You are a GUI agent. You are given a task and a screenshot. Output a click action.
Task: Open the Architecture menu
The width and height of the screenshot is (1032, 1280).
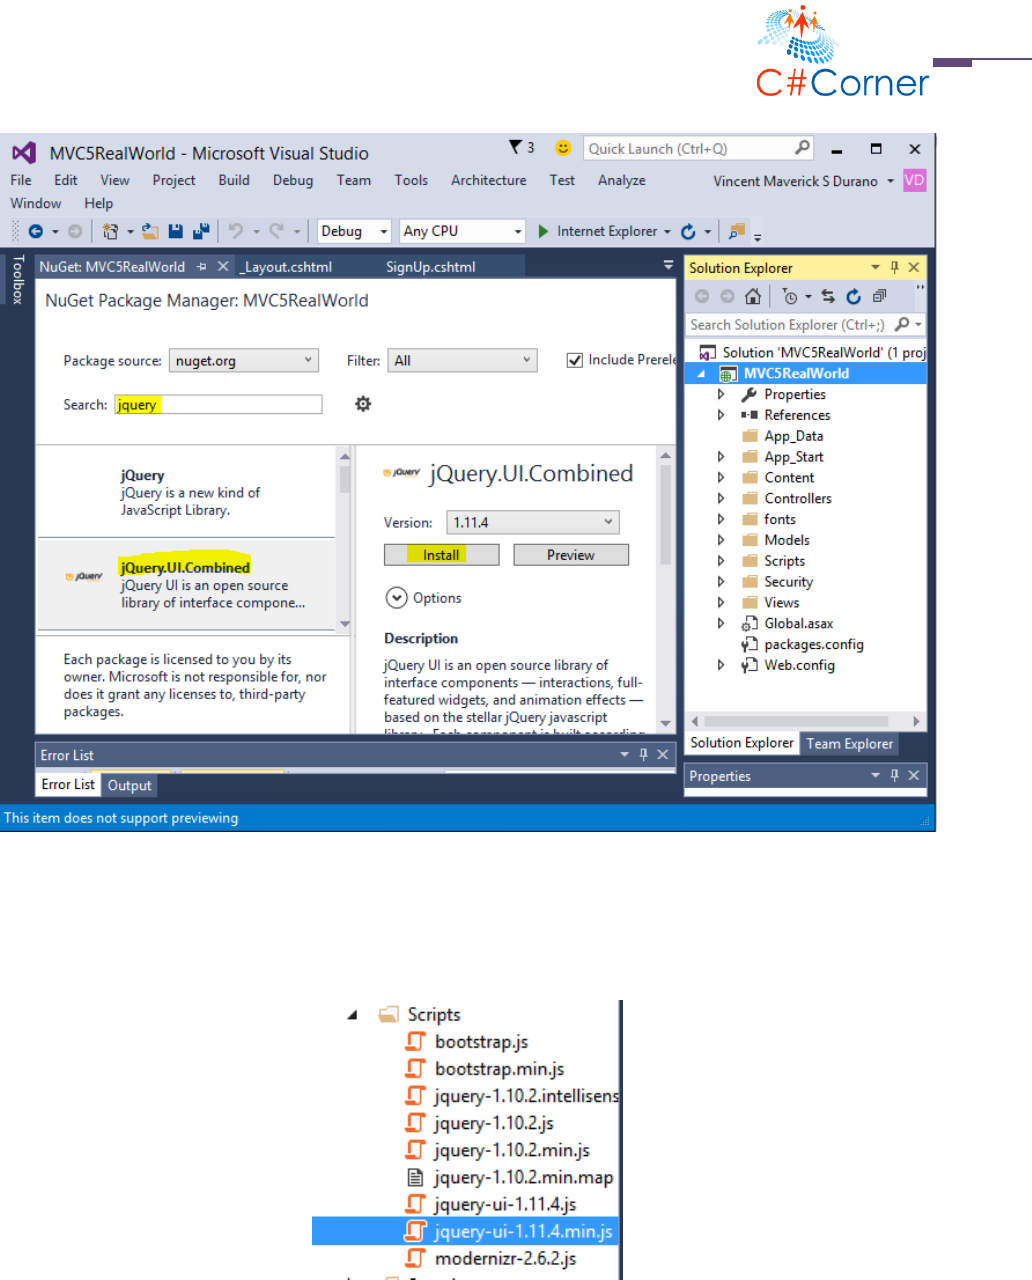coord(488,180)
